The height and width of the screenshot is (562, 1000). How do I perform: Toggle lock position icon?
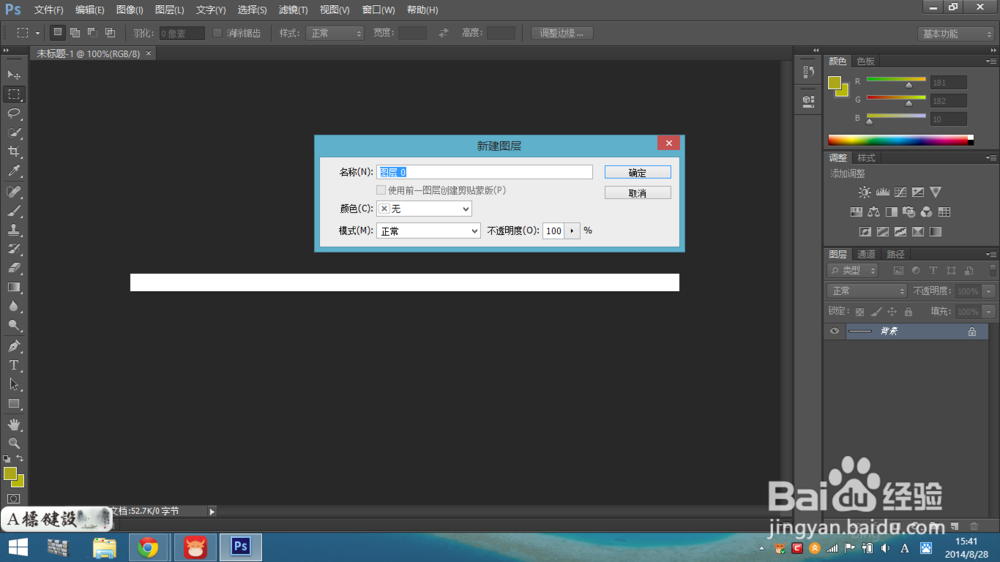892,312
